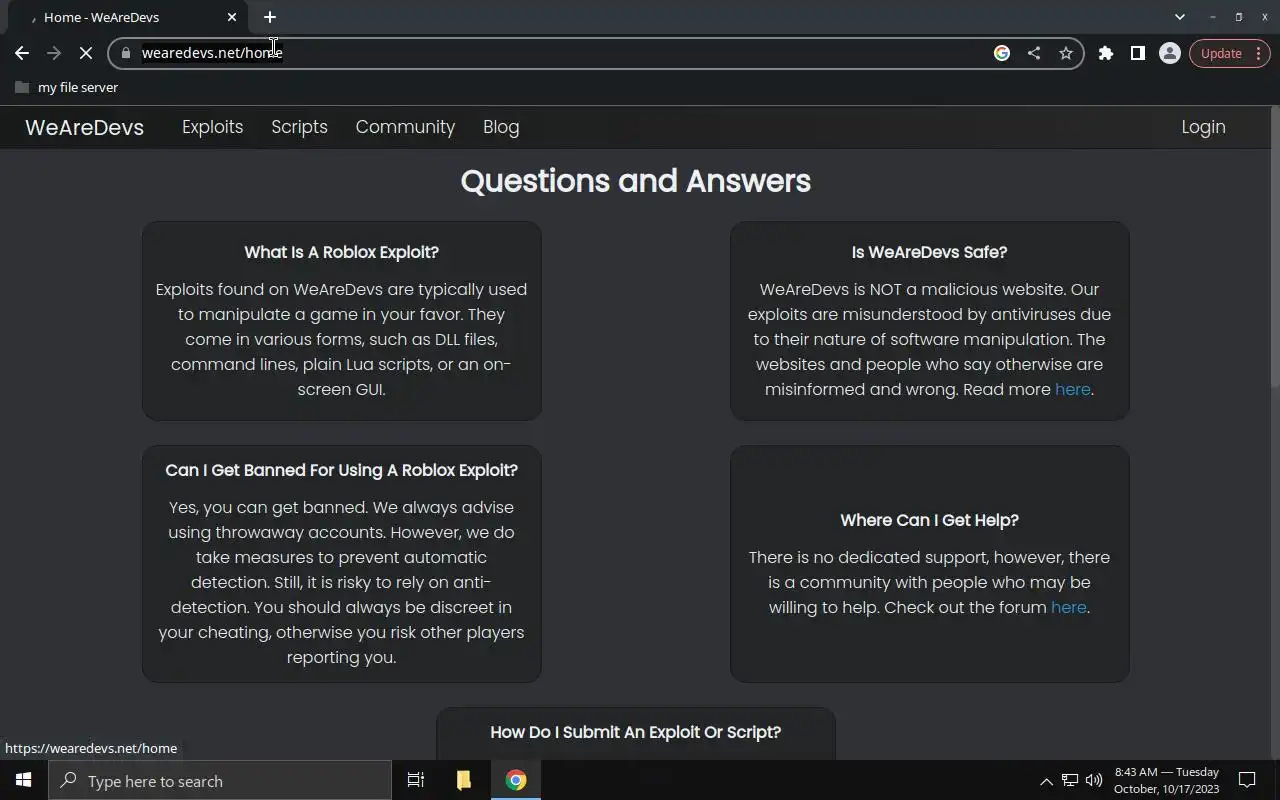Open the Extensions puzzle icon
This screenshot has width=1280, height=800.
(1105, 53)
